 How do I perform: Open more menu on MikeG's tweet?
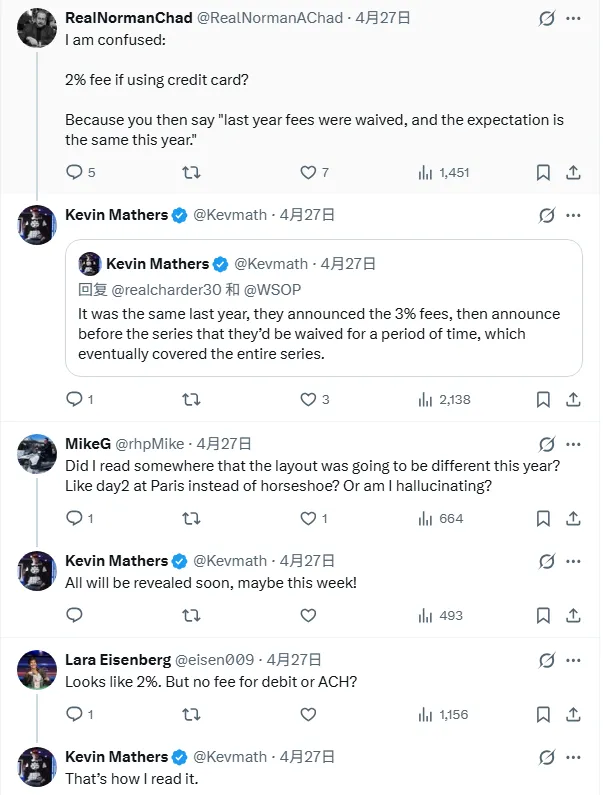pyautogui.click(x=573, y=444)
